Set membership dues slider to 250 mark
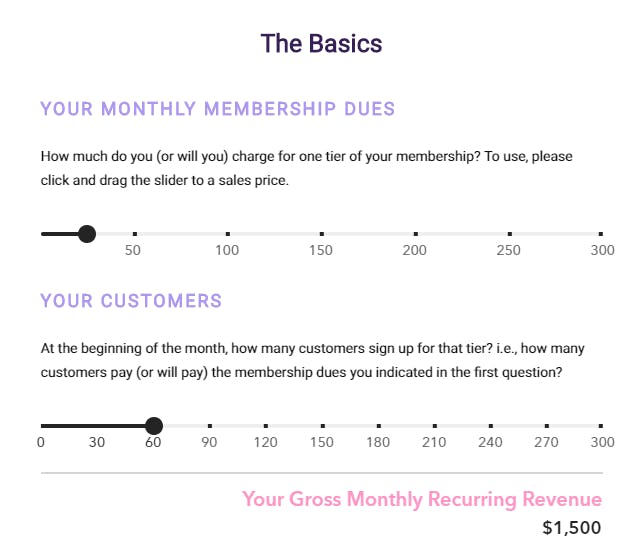 click(x=510, y=234)
